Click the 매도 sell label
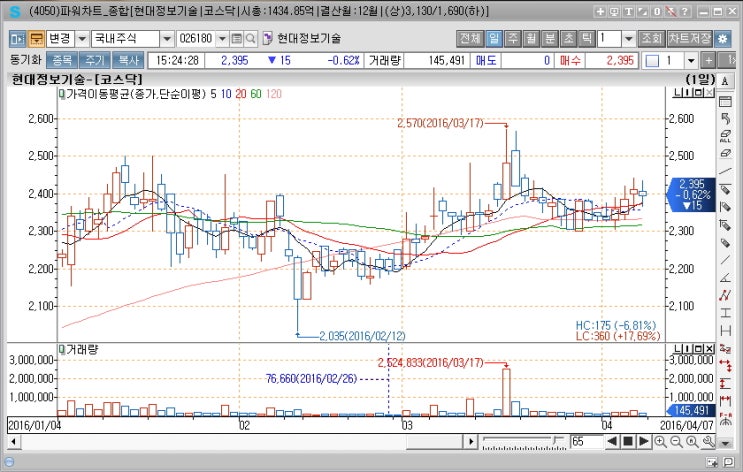Screen dimensions: 743x472 coord(486,60)
